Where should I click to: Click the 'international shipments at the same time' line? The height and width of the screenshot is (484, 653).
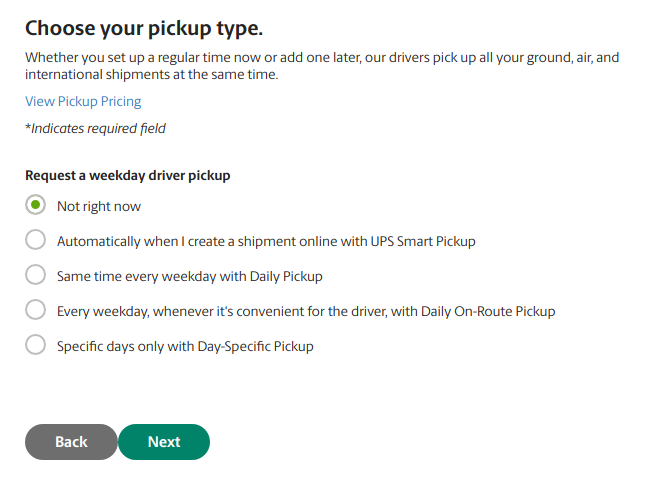[x=151, y=75]
